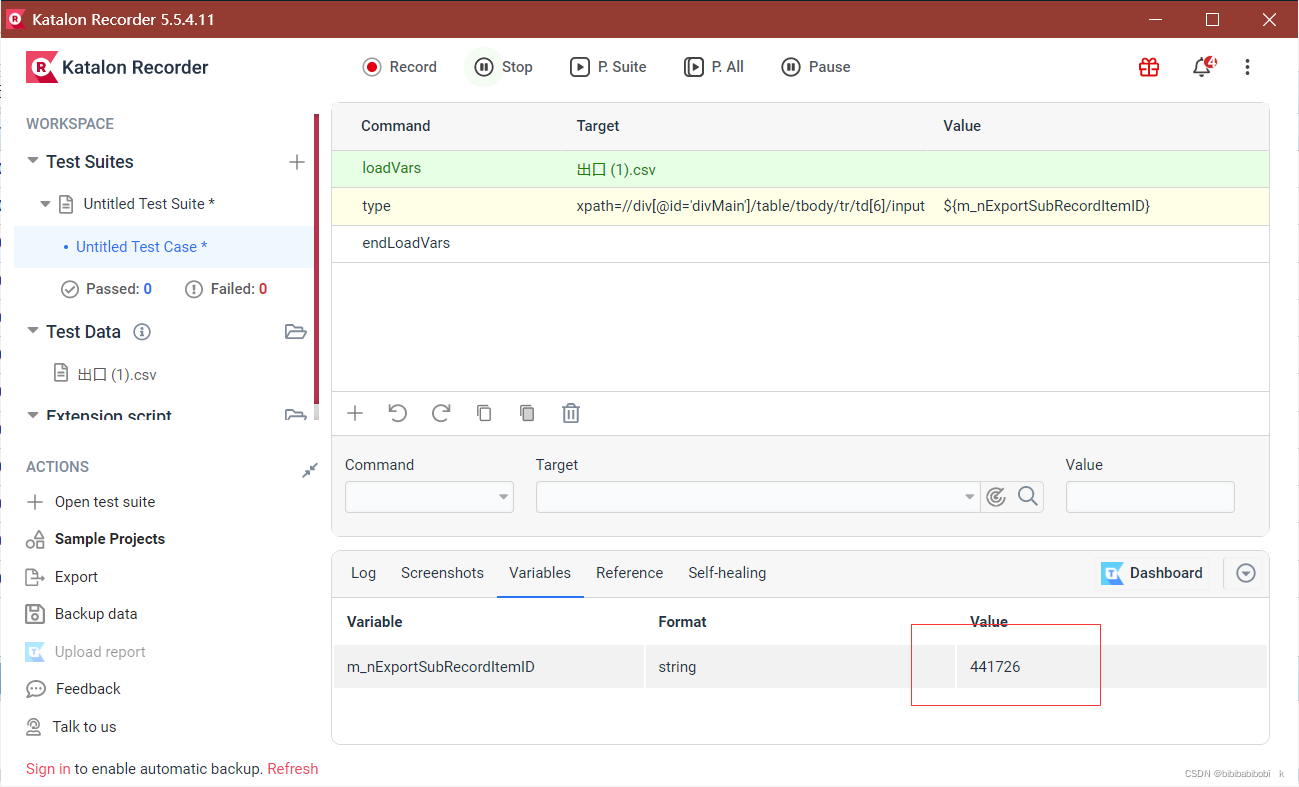Viewport: 1299px width, 787px height.
Task: Click Open test suite action
Action: point(91,502)
